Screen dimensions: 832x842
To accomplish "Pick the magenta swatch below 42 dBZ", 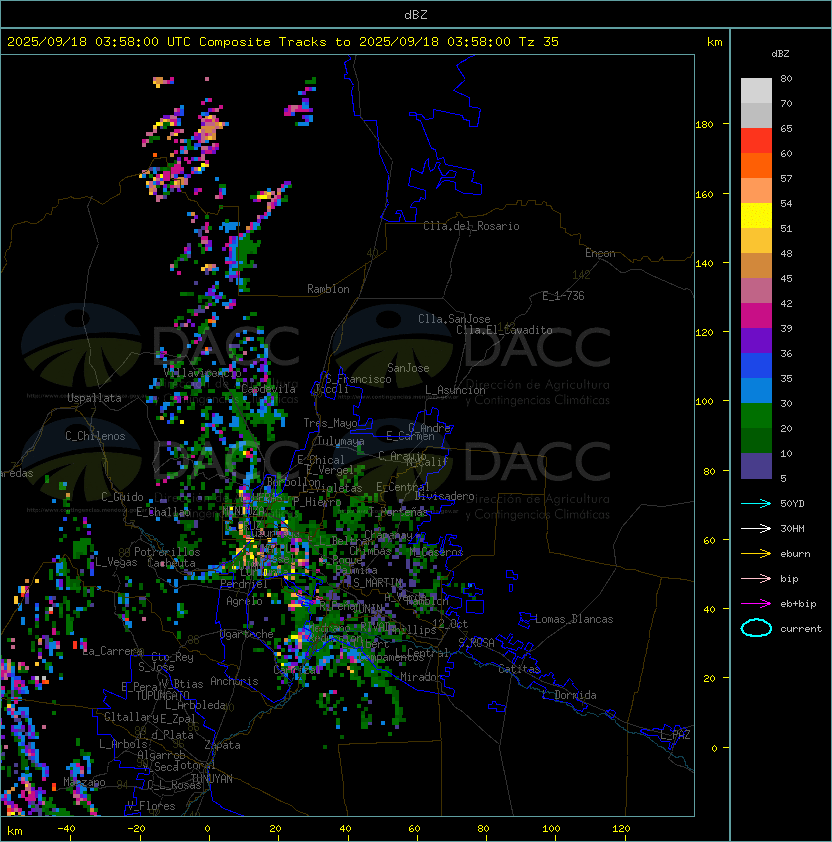I will pos(756,316).
